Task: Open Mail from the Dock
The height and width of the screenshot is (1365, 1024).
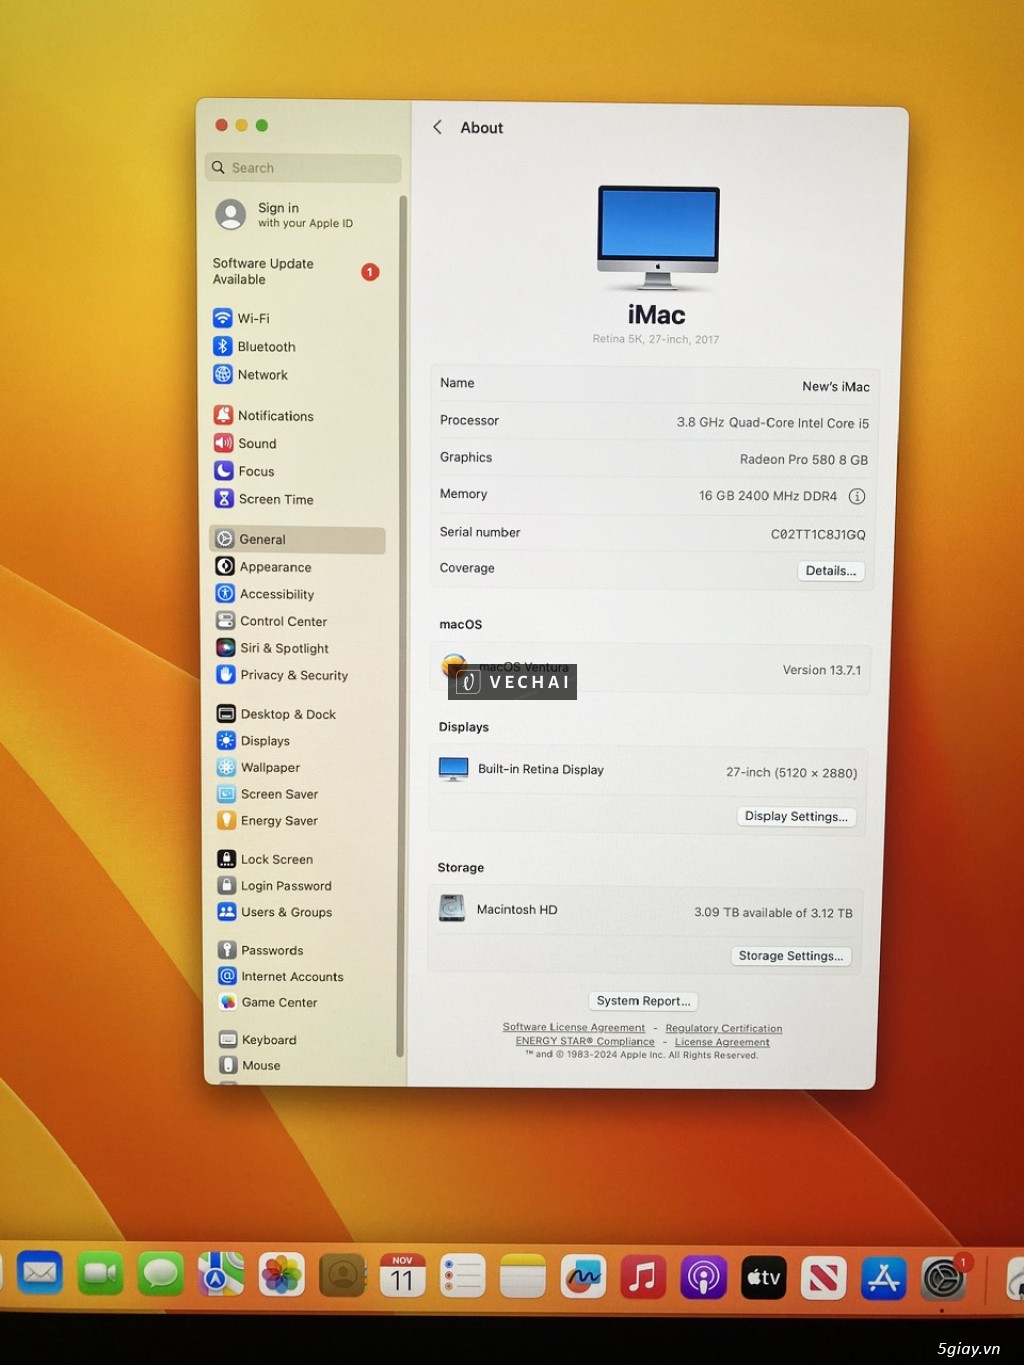Action: (40, 1273)
